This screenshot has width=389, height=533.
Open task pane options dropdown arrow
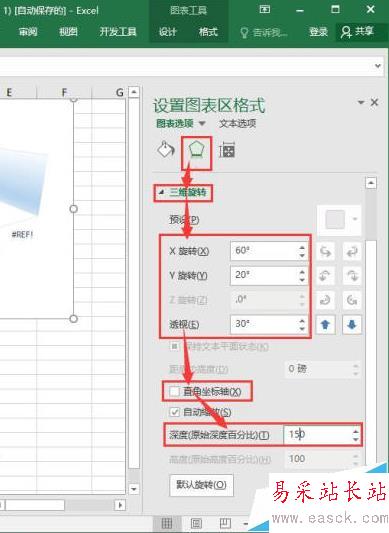click(x=361, y=102)
